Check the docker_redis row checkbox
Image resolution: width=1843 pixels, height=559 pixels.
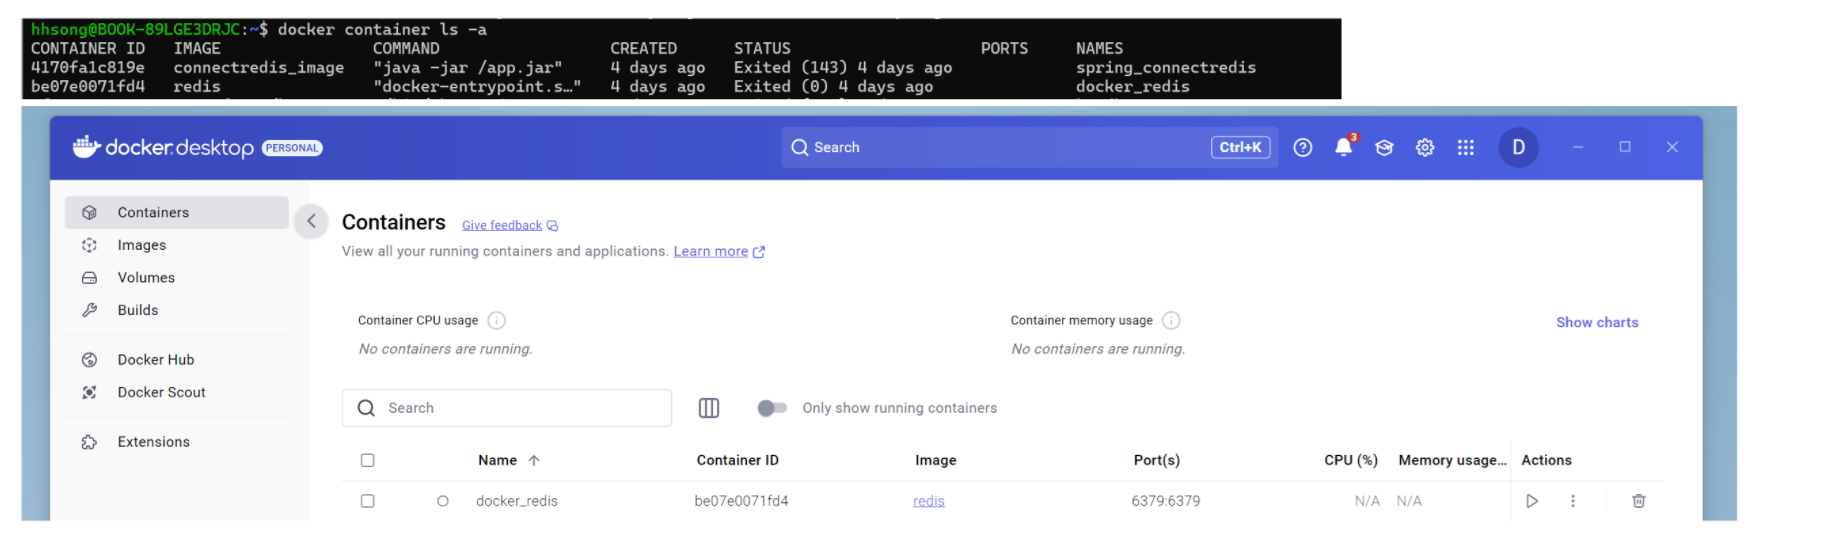368,501
